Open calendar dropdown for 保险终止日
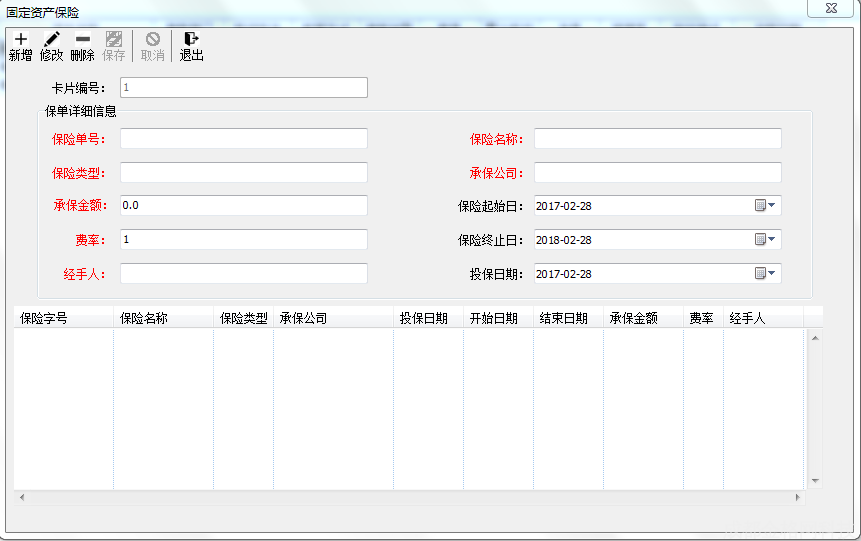861x541 pixels. [766, 240]
